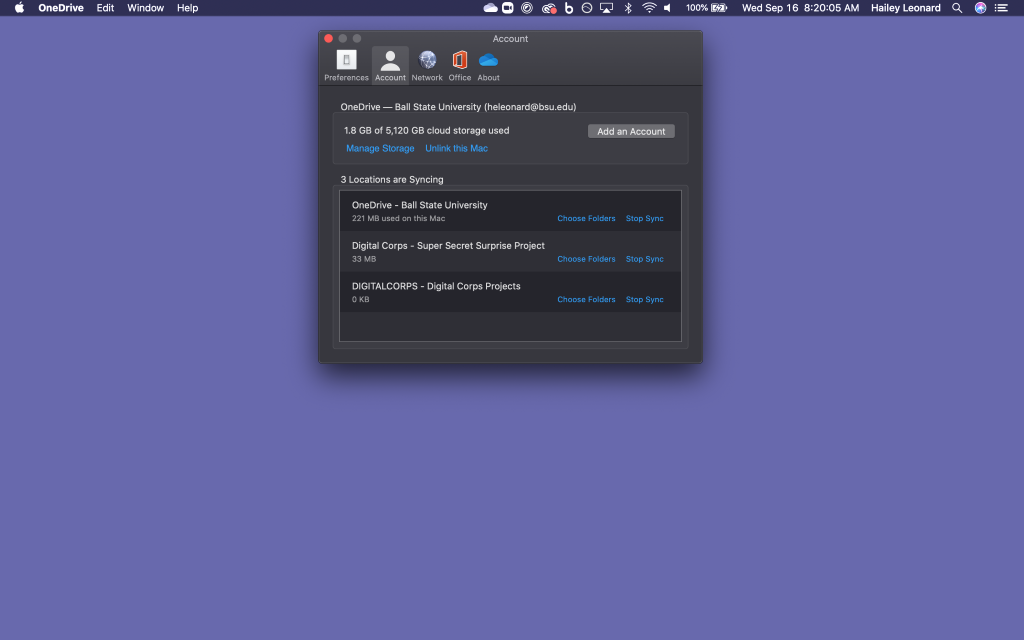
Task: Open the Edit menu
Action: coord(105,8)
